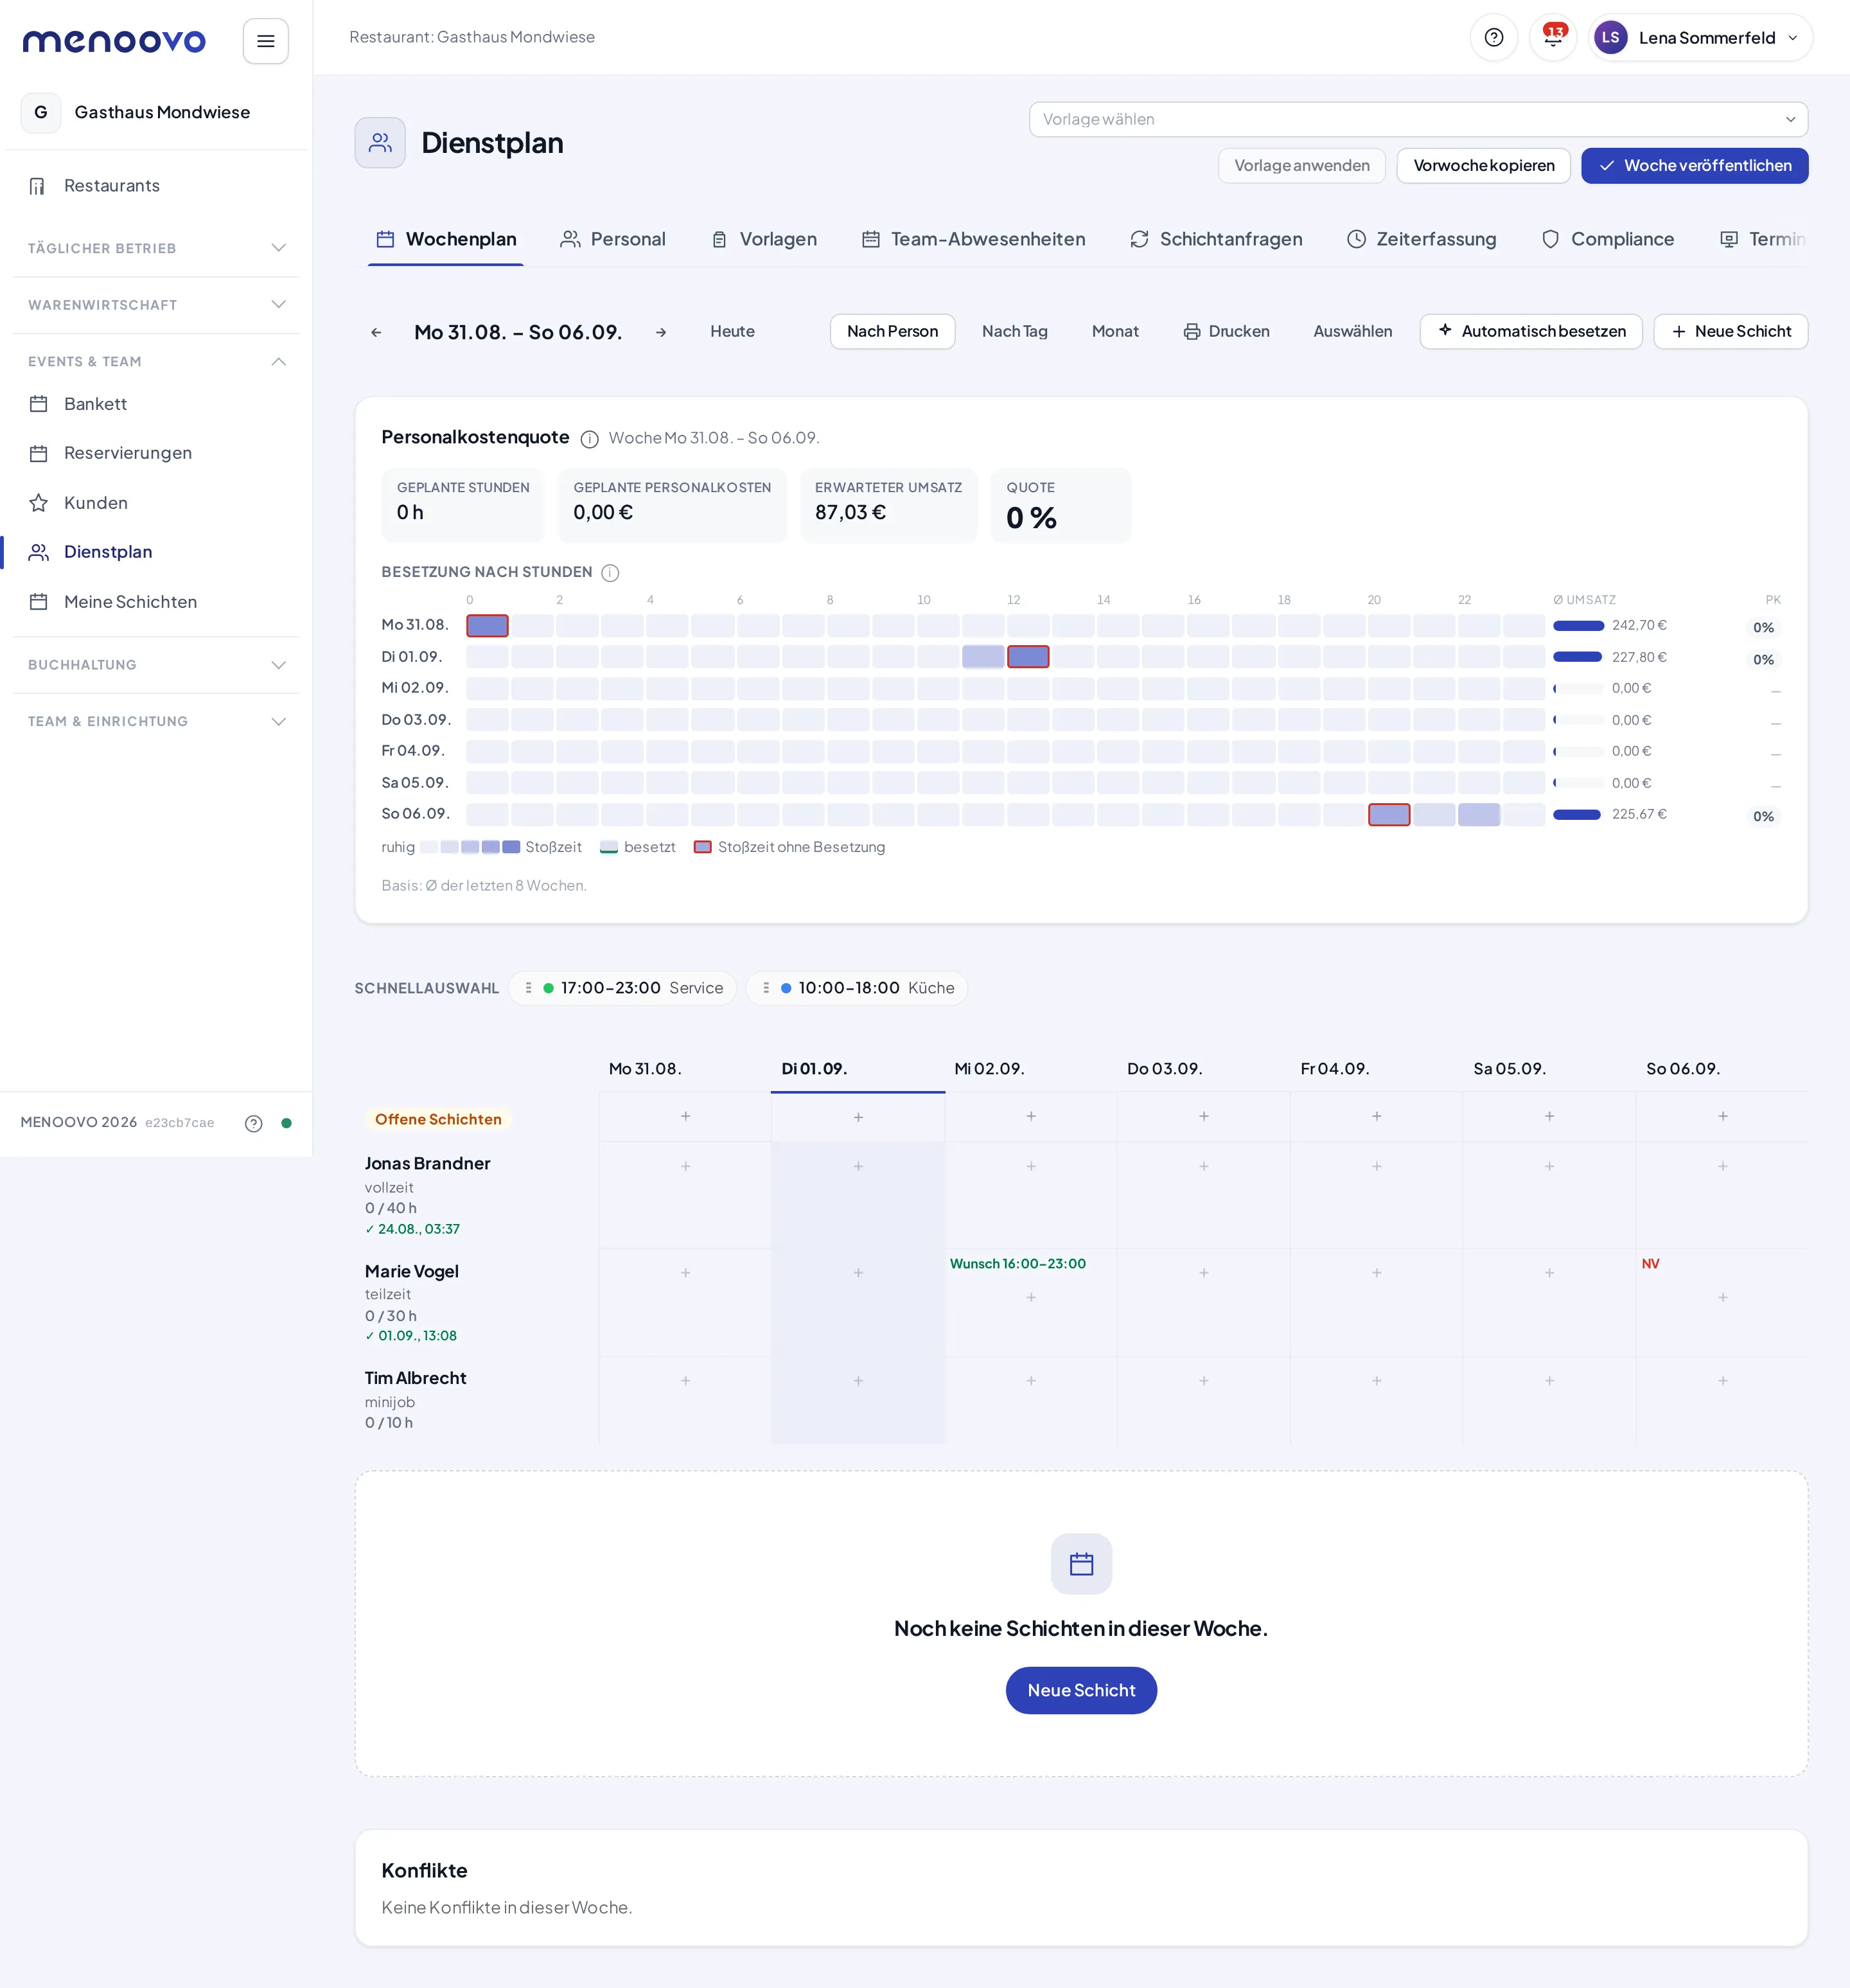Open the Personal tab
Image resolution: width=1850 pixels, height=1988 pixels.
(612, 240)
